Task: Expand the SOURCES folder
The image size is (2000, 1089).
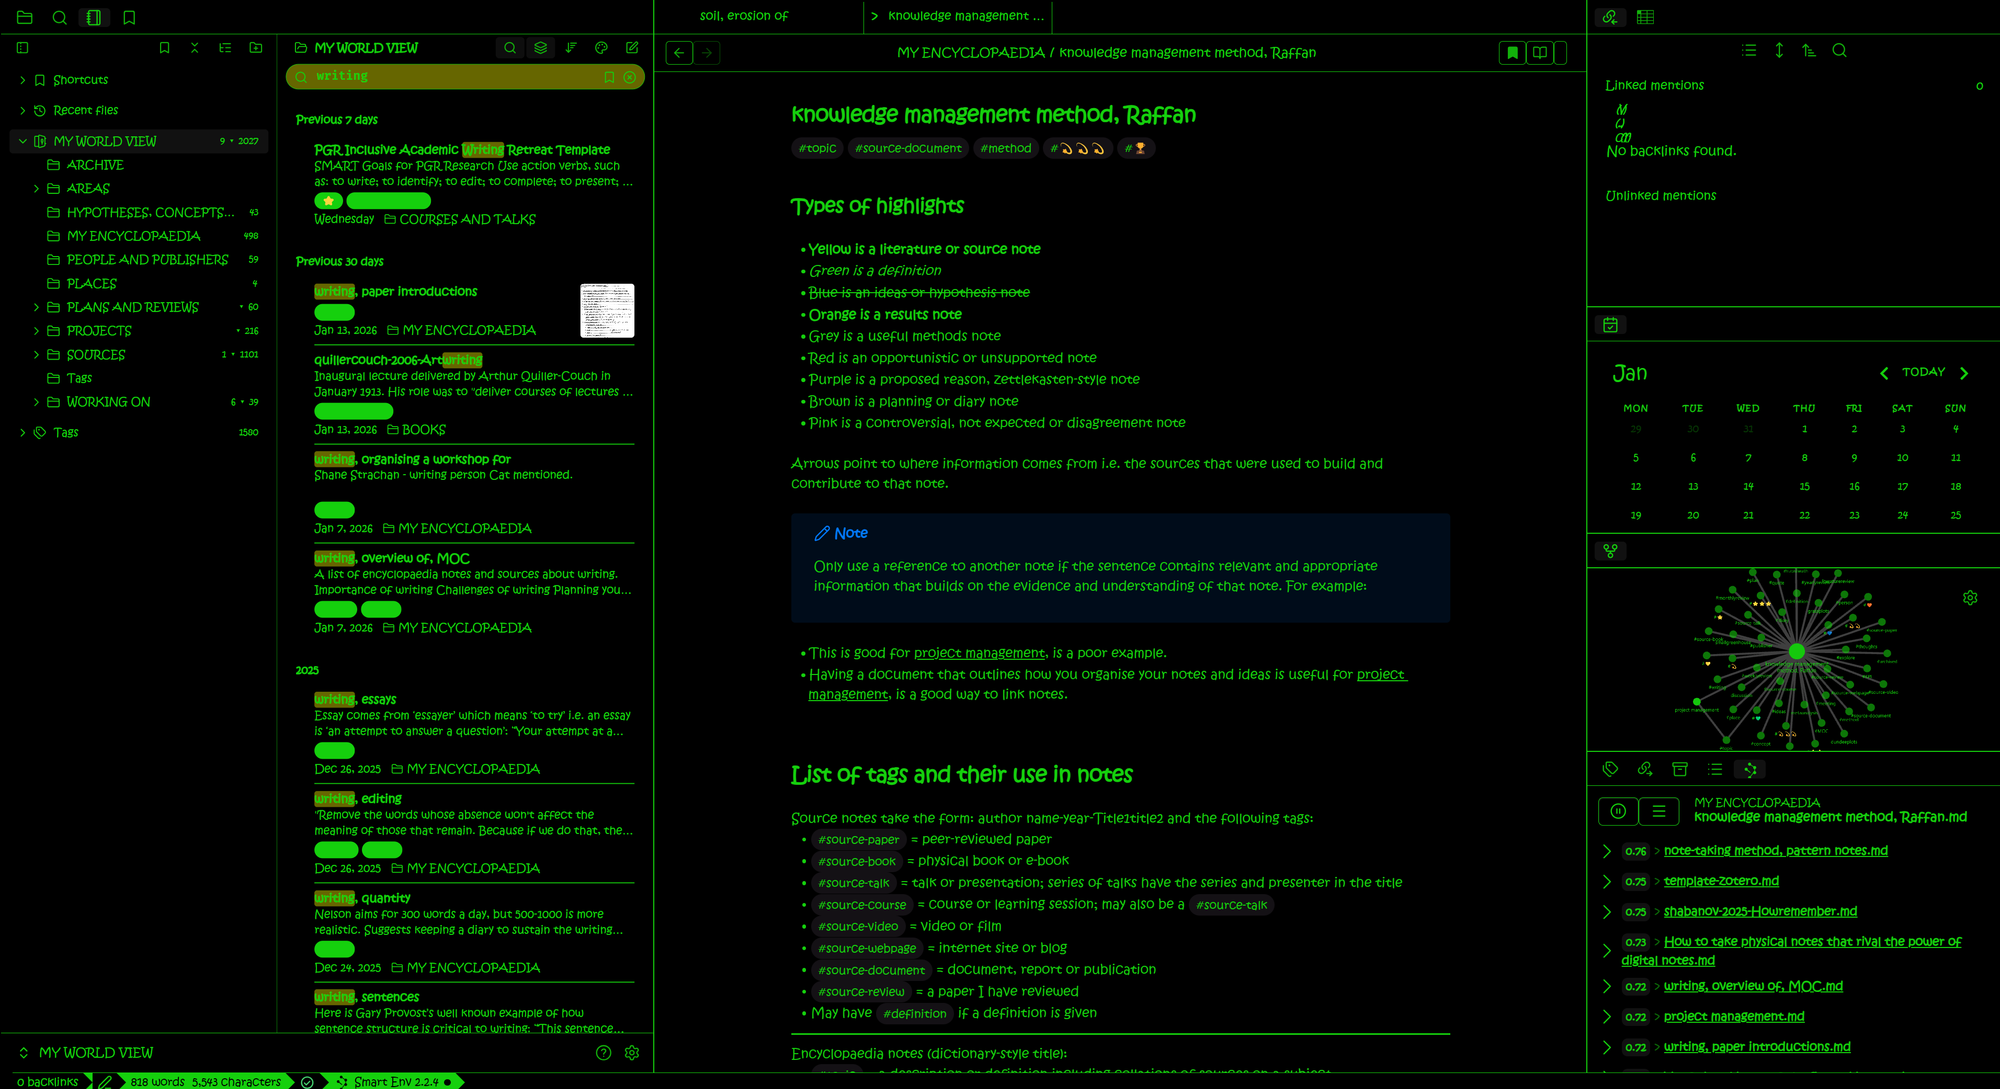Action: coord(37,355)
